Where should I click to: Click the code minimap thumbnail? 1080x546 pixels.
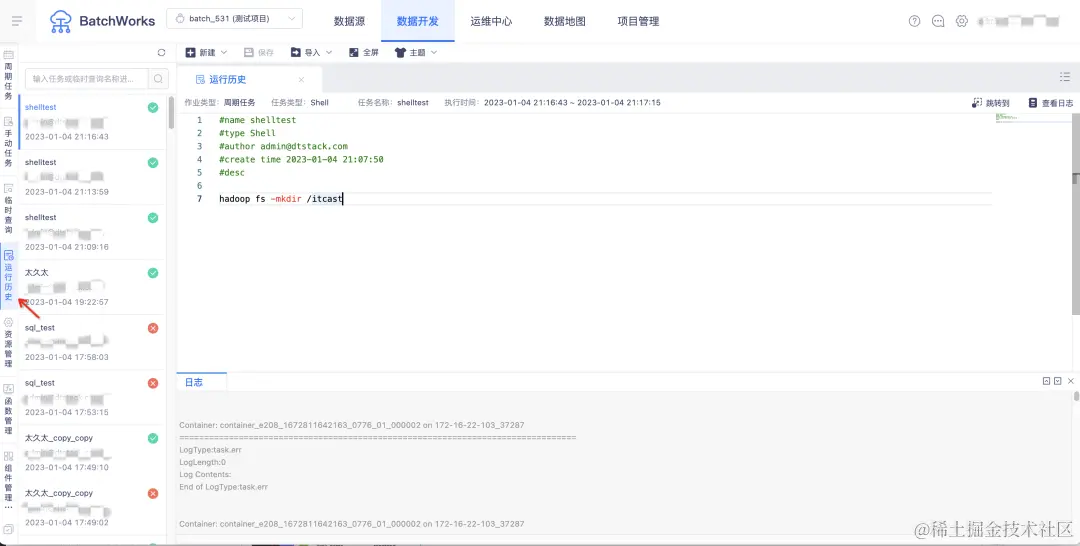pyautogui.click(x=1007, y=118)
